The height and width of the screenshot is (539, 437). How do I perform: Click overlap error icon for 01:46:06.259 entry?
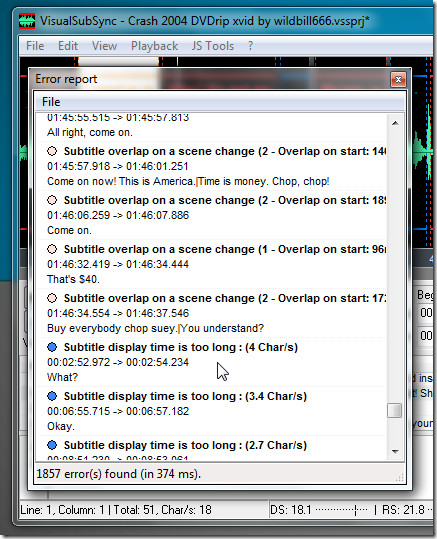52,200
